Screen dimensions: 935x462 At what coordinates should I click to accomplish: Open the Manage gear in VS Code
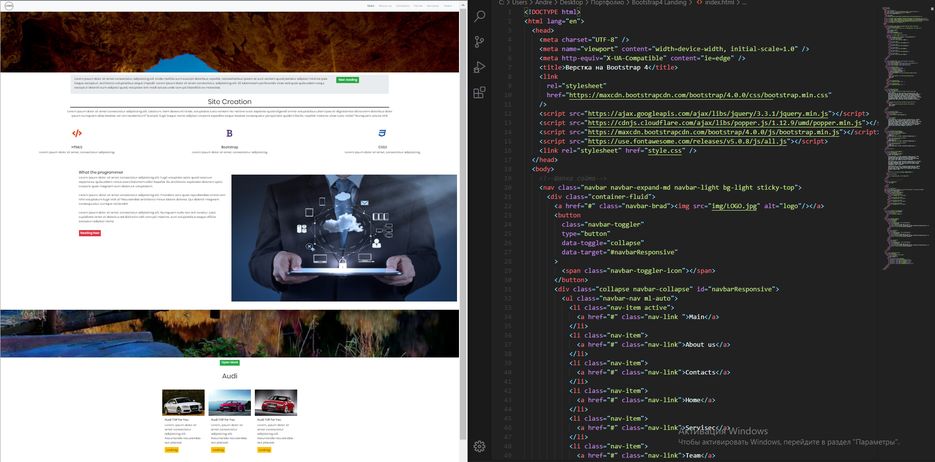tap(479, 446)
